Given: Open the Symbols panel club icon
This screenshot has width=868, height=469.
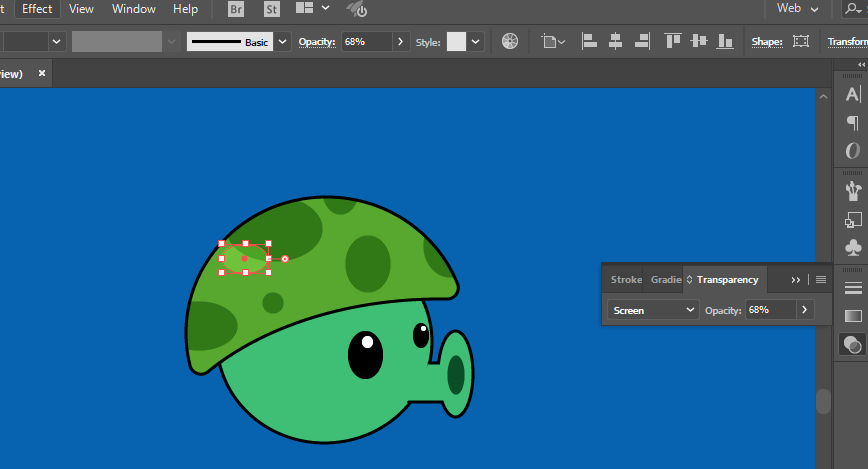Looking at the screenshot, I should 852,246.
